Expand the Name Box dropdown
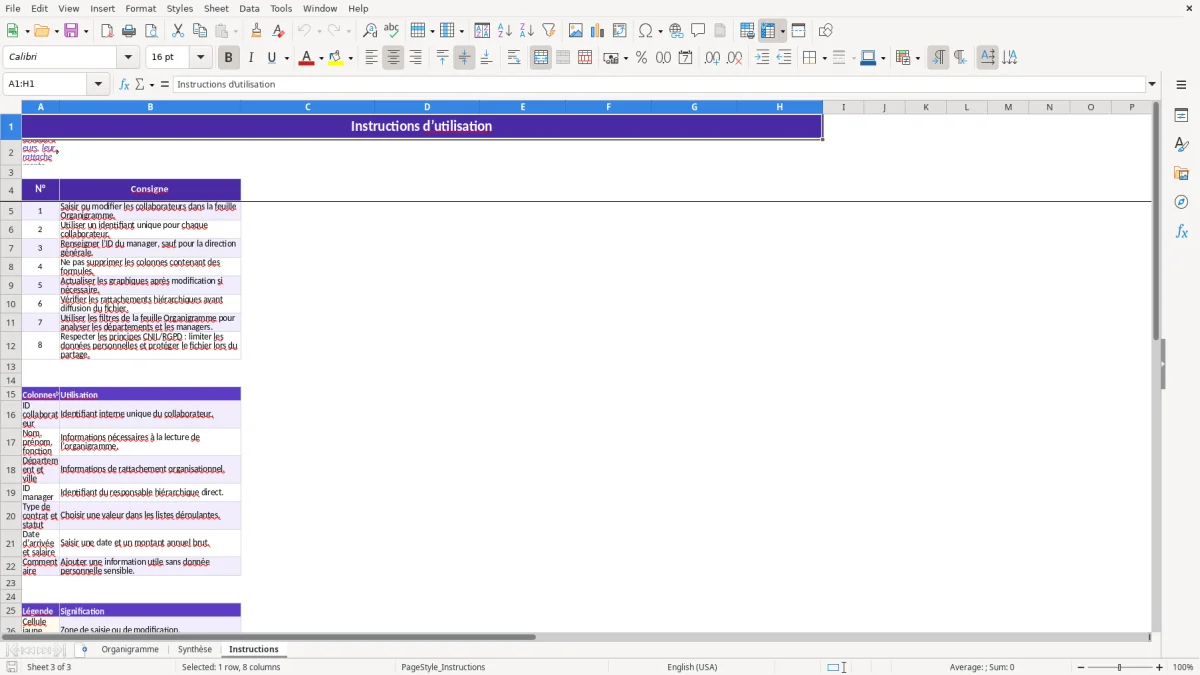The width and height of the screenshot is (1200, 675). tap(98, 84)
